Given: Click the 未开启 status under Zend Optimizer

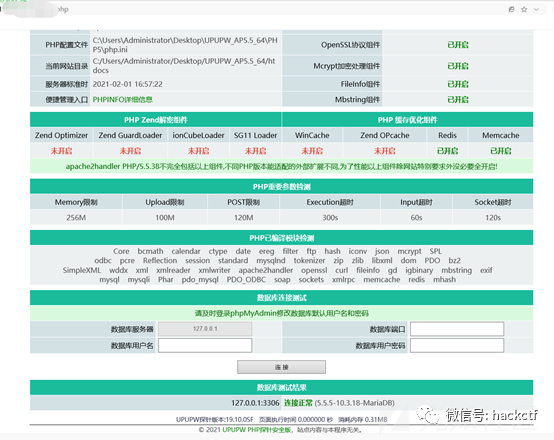Looking at the screenshot, I should pyautogui.click(x=61, y=151).
